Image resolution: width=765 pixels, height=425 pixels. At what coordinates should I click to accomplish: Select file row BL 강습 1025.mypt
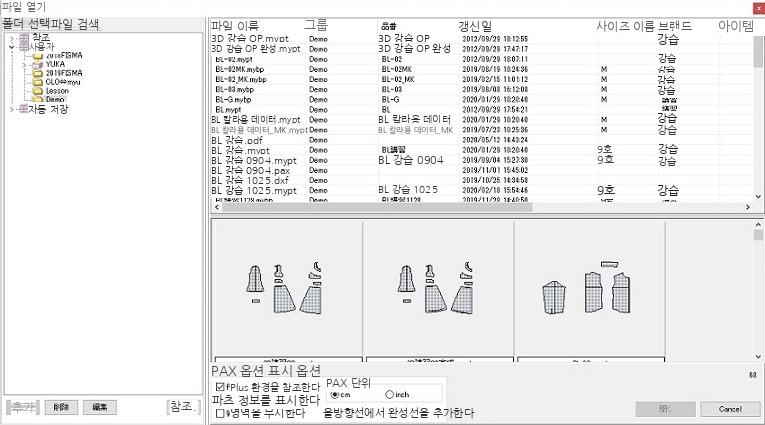pyautogui.click(x=482, y=190)
